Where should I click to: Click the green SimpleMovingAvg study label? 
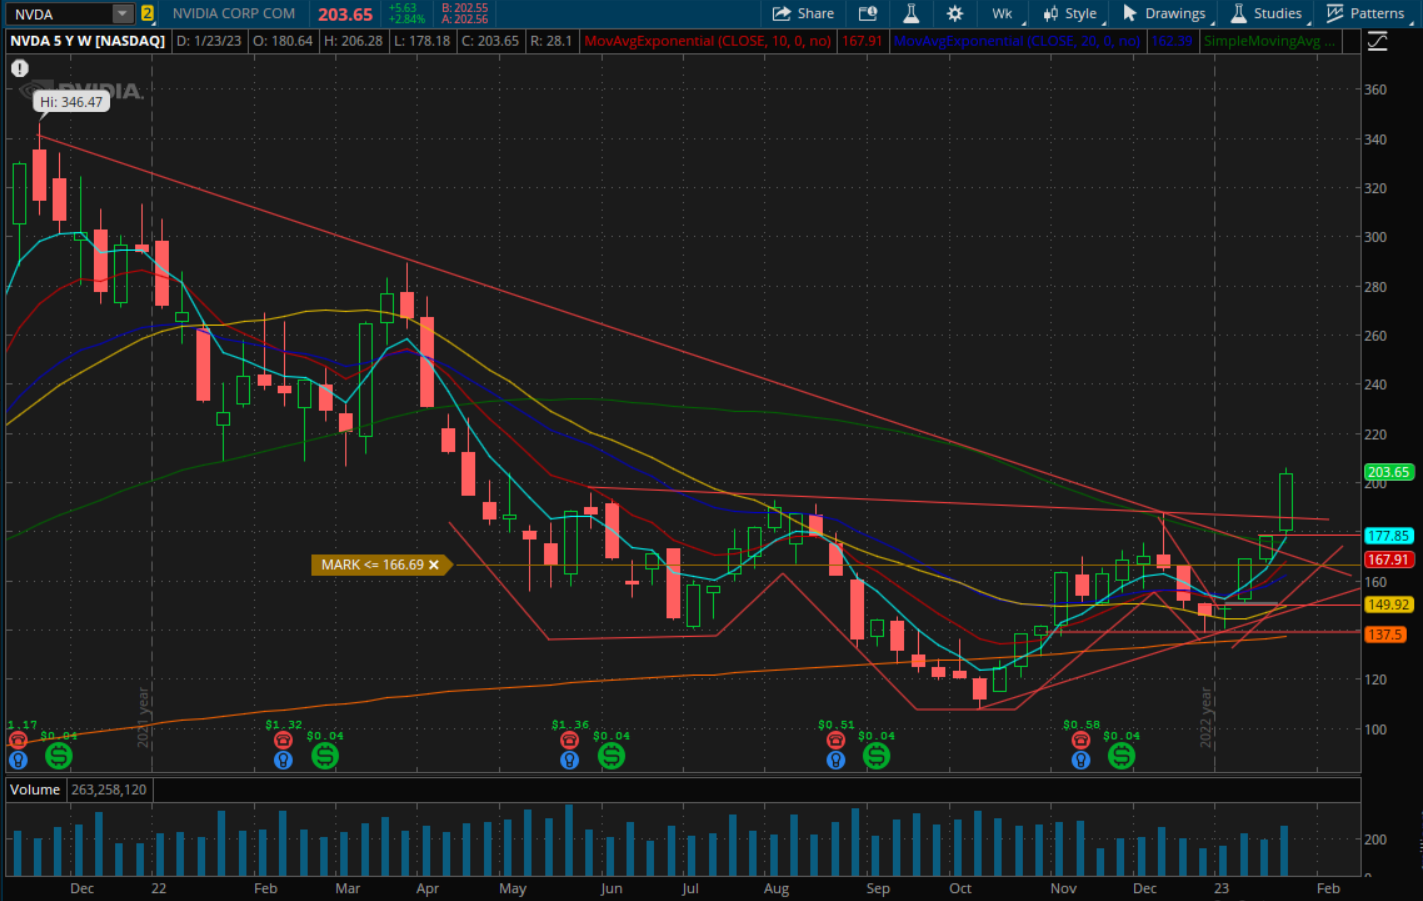[1269, 41]
